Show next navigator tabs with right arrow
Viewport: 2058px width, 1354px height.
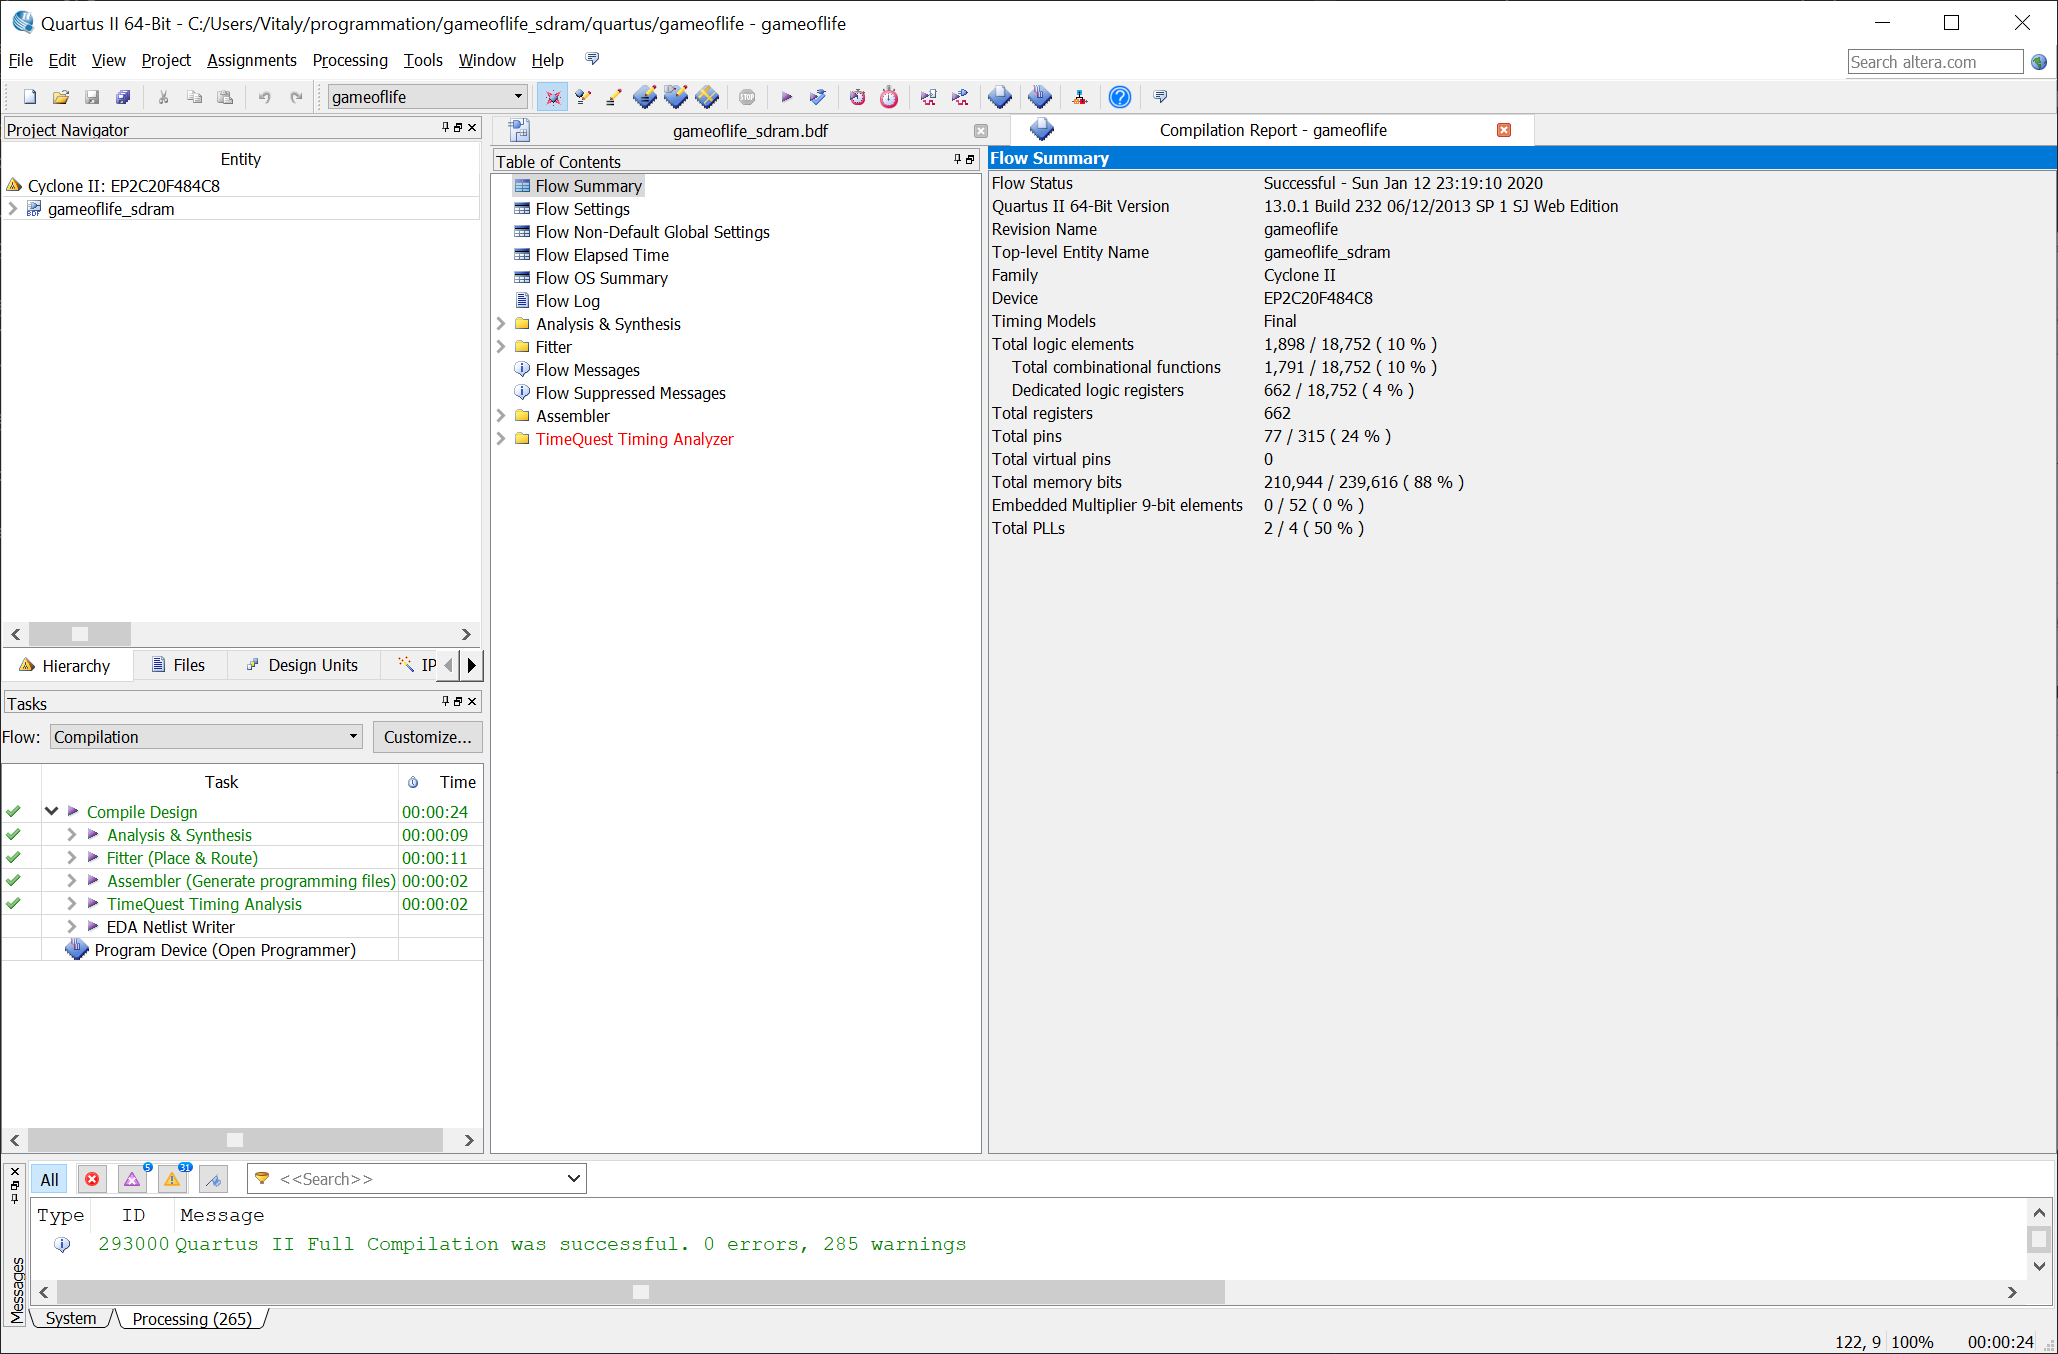pos(471,665)
